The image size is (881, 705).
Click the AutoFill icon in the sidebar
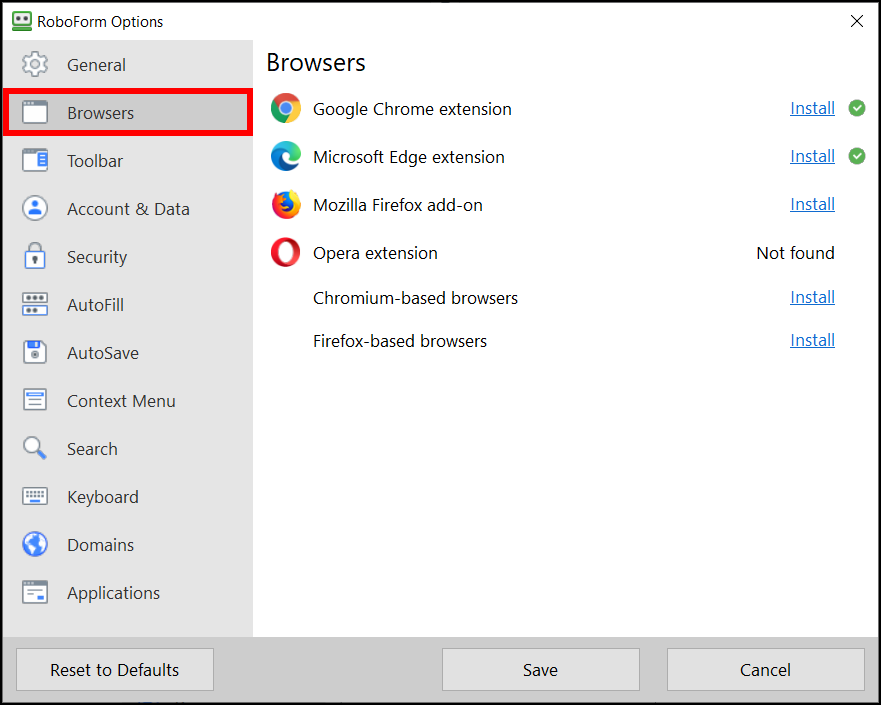35,304
